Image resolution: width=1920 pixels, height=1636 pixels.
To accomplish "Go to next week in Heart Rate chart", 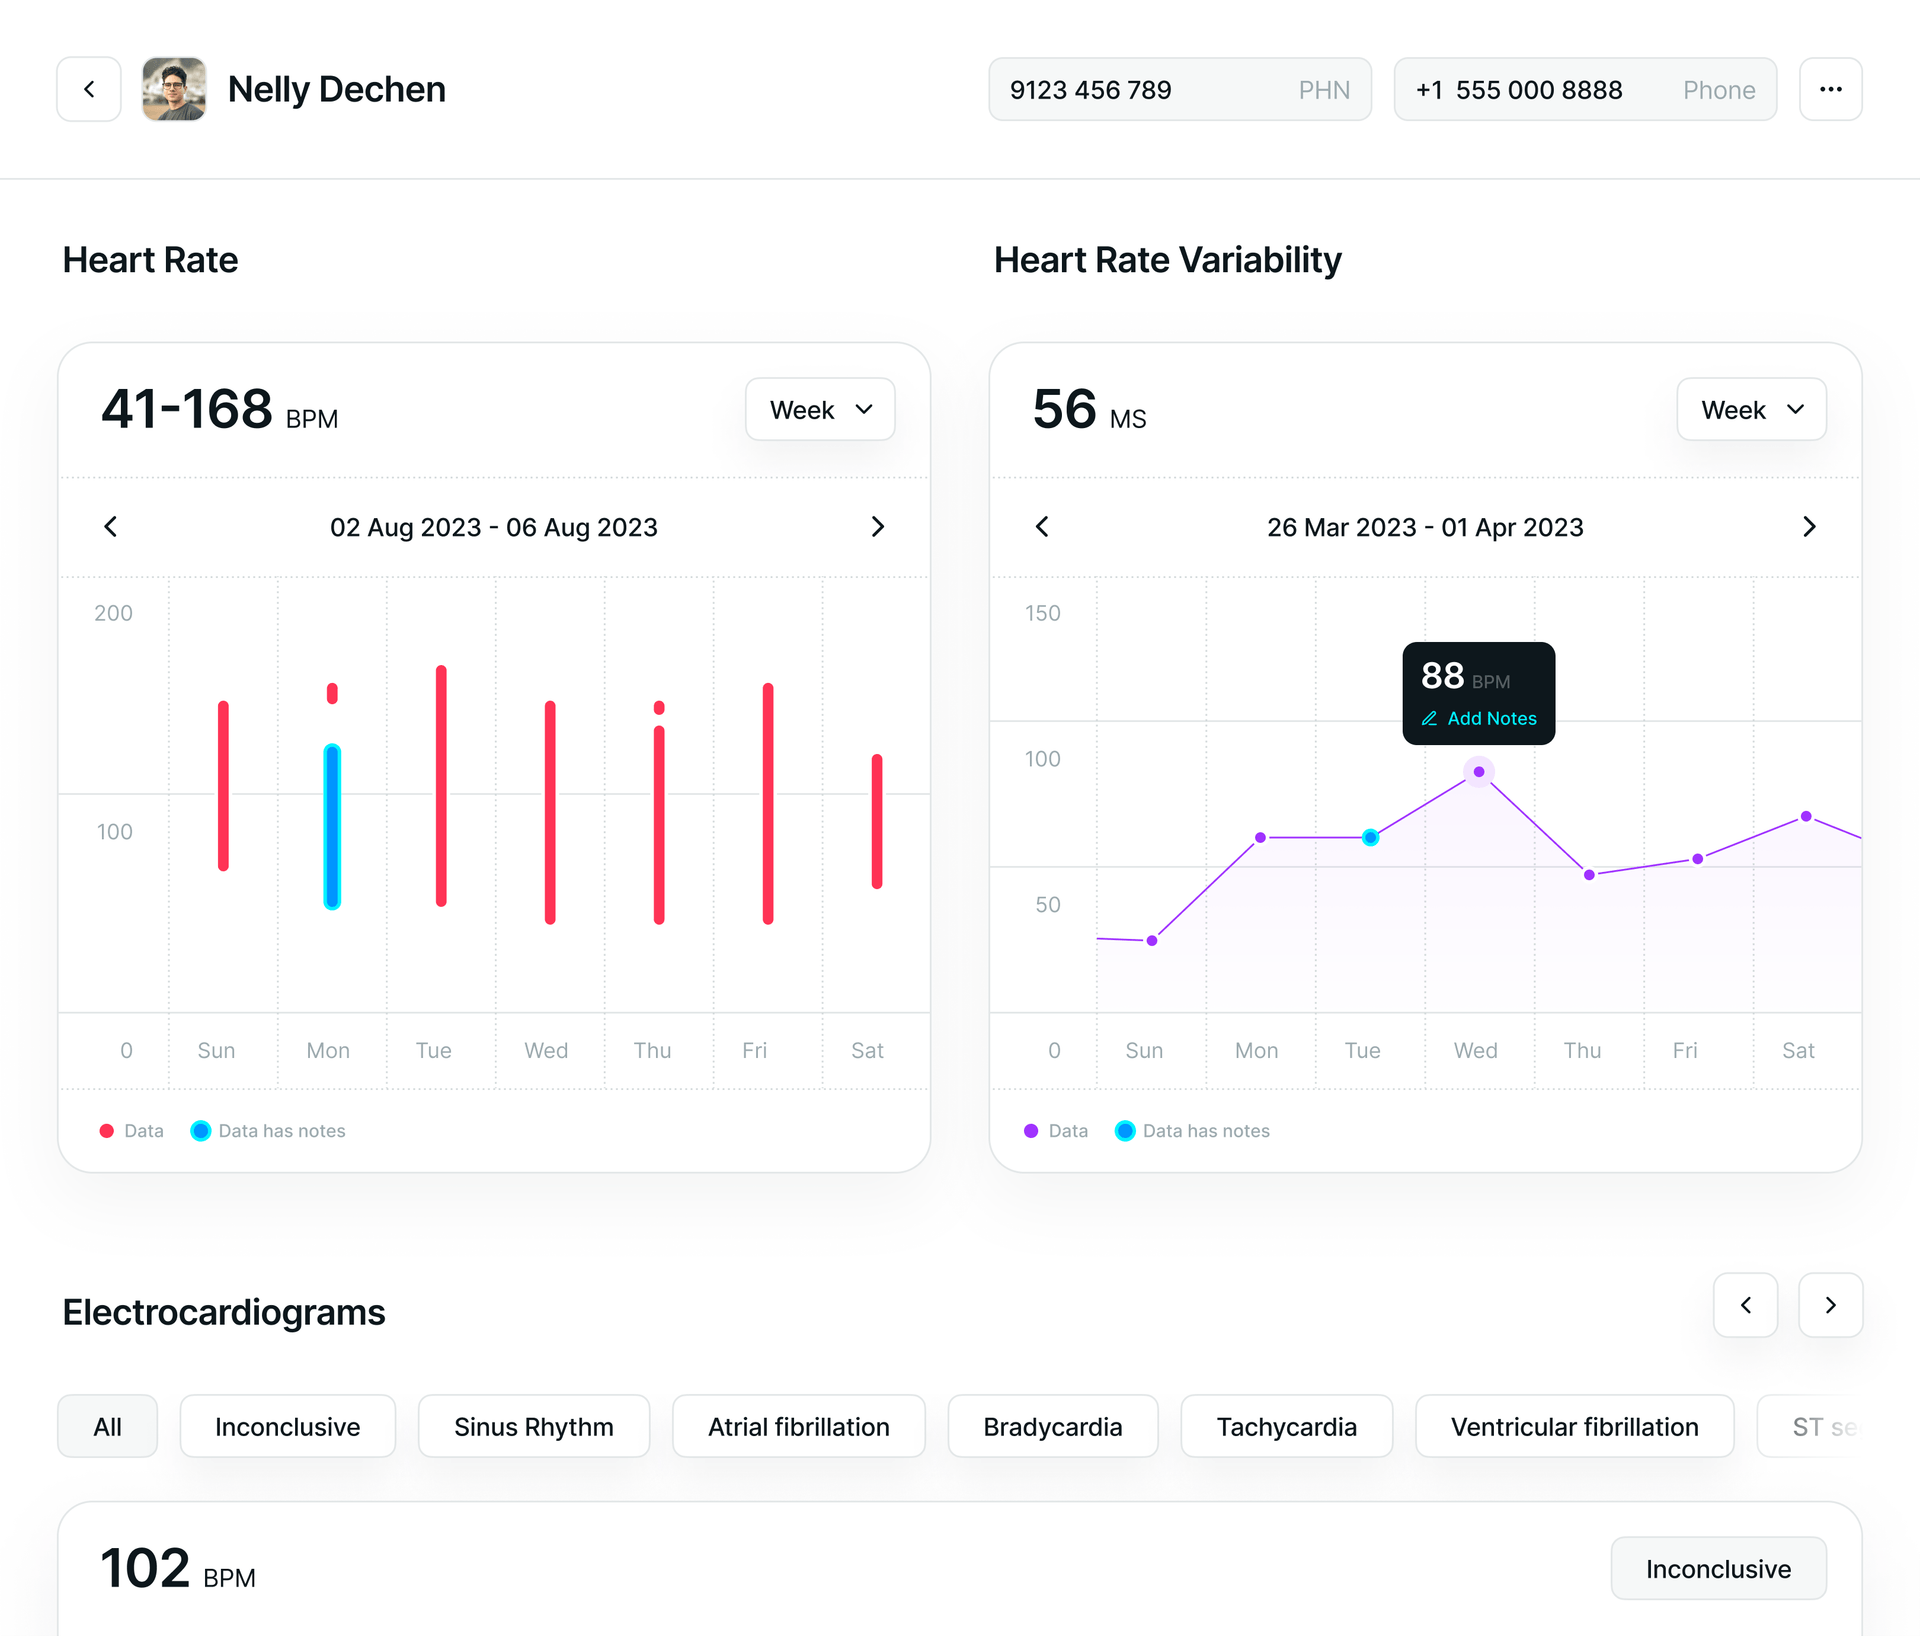I will pos(878,527).
